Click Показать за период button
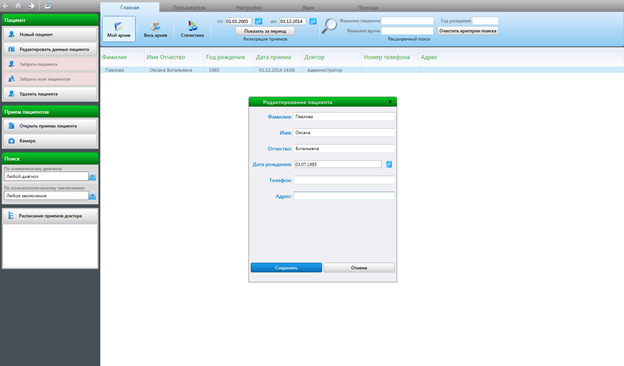This screenshot has height=366, width=624. pos(265,31)
